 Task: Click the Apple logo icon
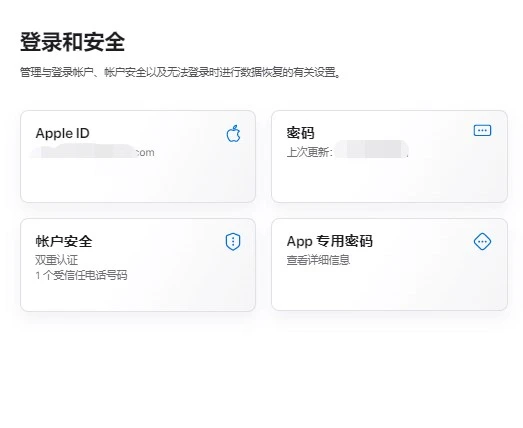pyautogui.click(x=233, y=134)
